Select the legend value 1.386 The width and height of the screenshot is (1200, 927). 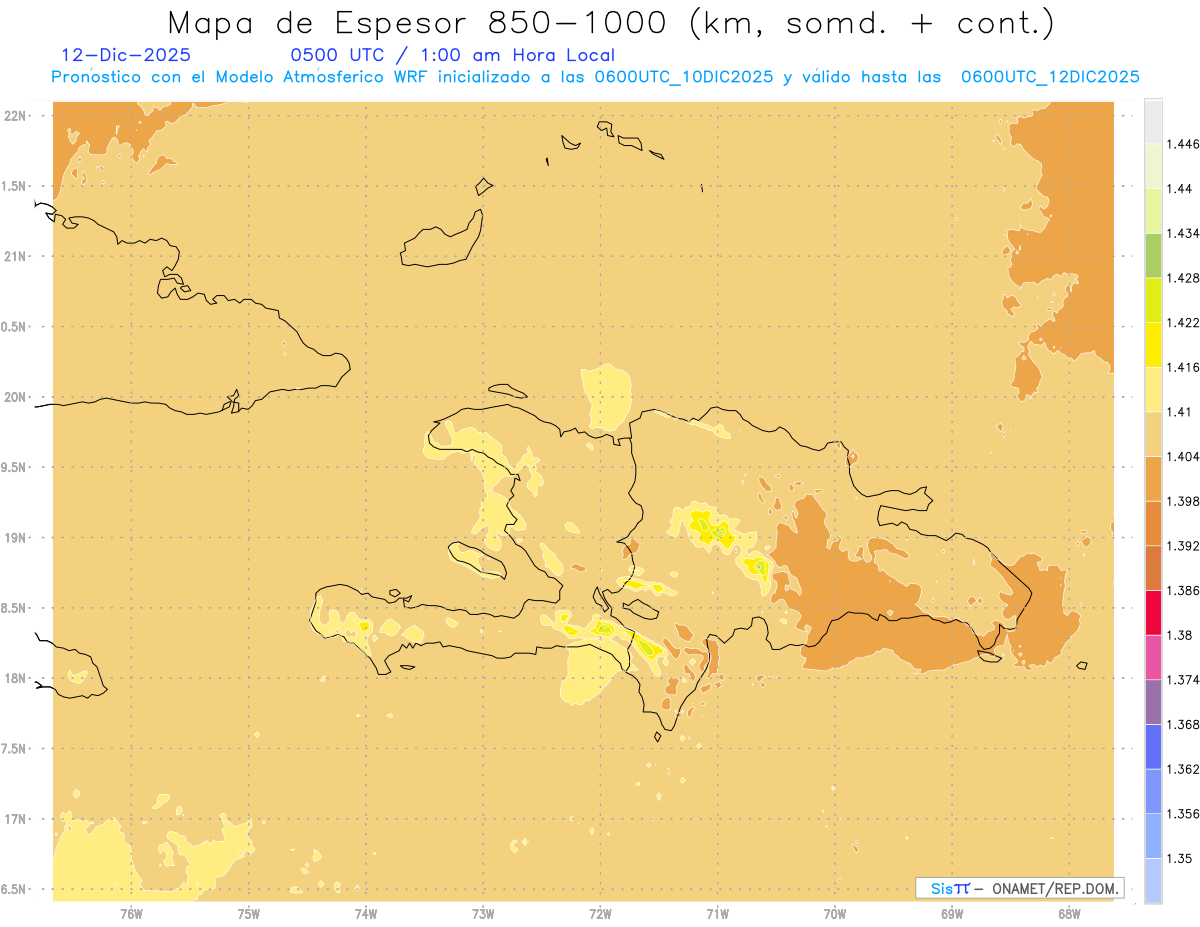click(x=1184, y=591)
